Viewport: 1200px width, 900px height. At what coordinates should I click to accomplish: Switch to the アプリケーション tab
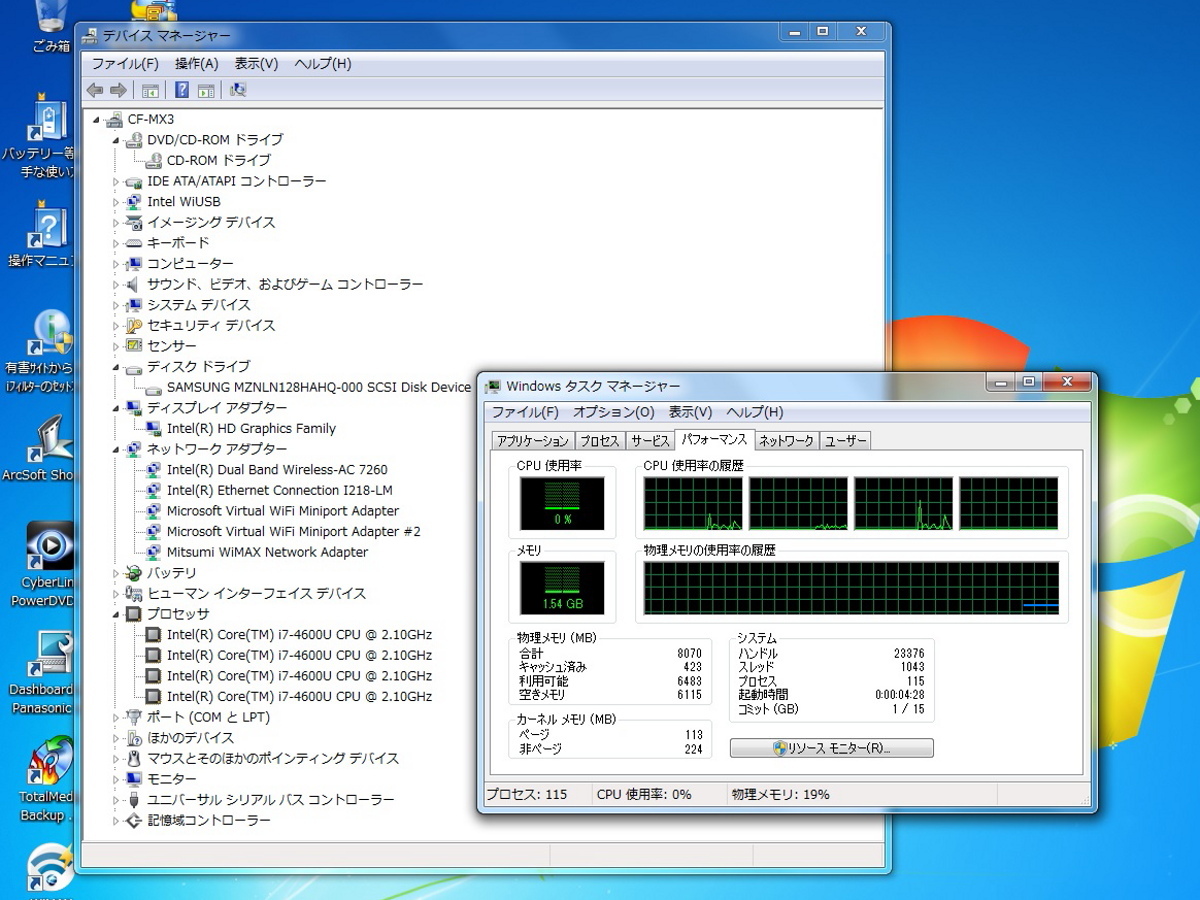(x=533, y=441)
